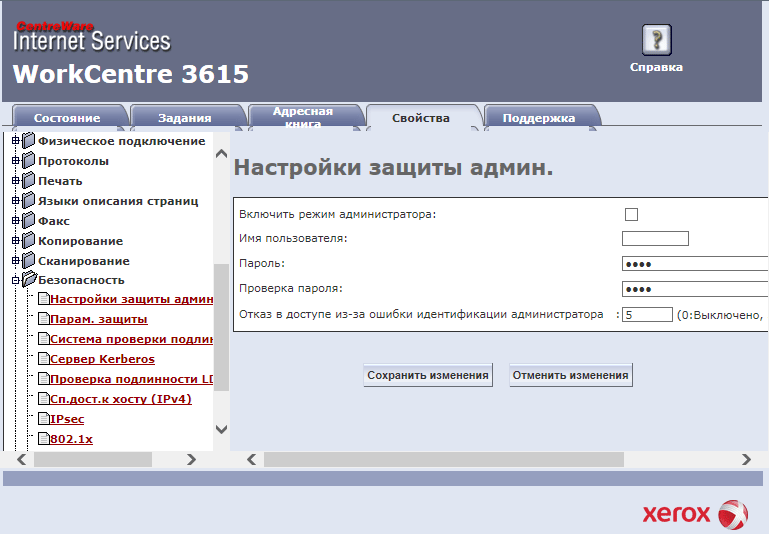The width and height of the screenshot is (769, 534).
Task: Open the Настройки защиты админ link
Action: (131, 299)
